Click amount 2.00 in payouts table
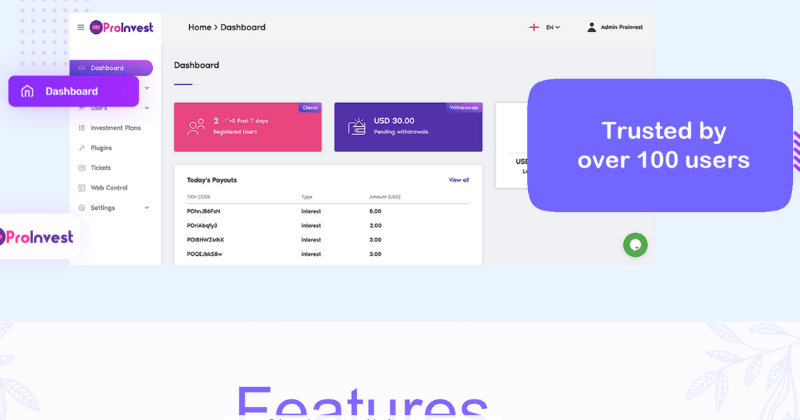Image resolution: width=800 pixels, height=420 pixels. click(376, 226)
